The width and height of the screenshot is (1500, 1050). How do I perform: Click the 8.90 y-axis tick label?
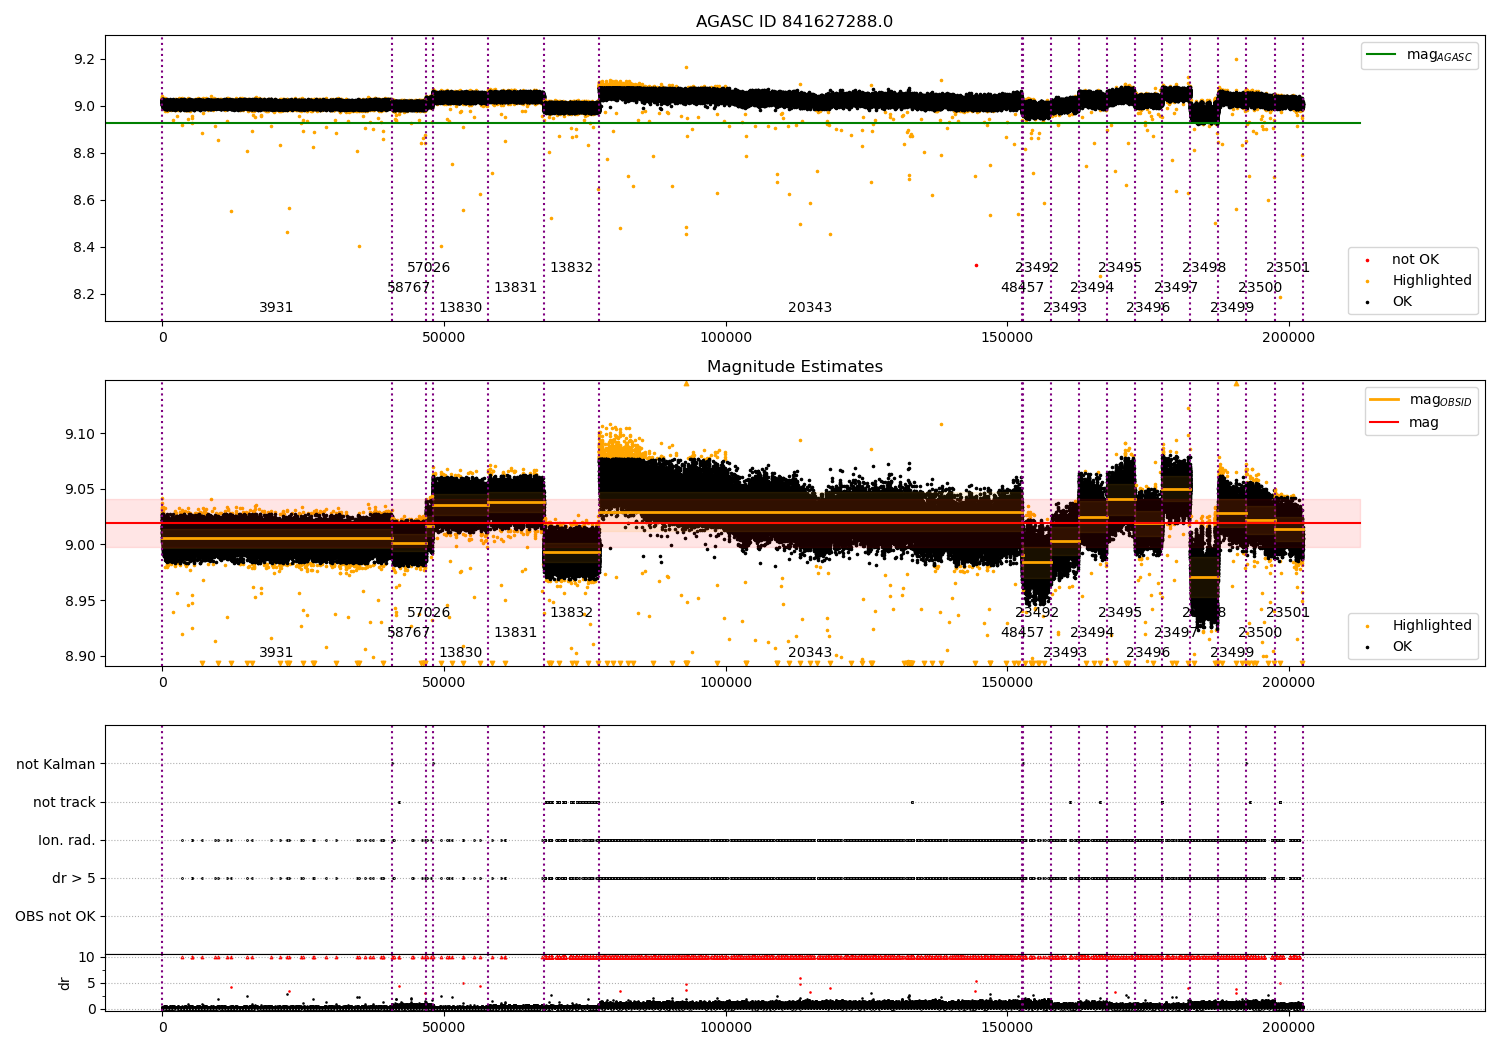(x=80, y=657)
